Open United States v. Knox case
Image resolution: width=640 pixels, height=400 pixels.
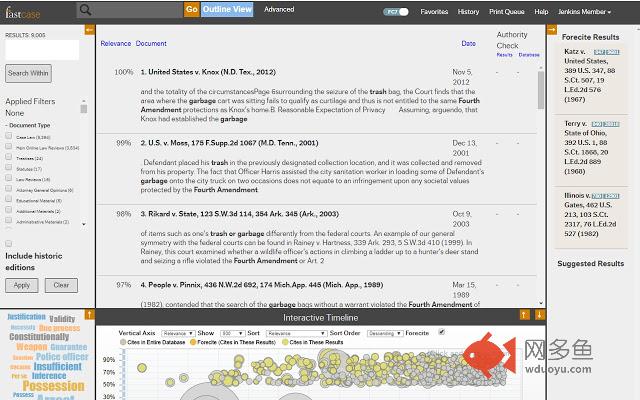point(208,72)
